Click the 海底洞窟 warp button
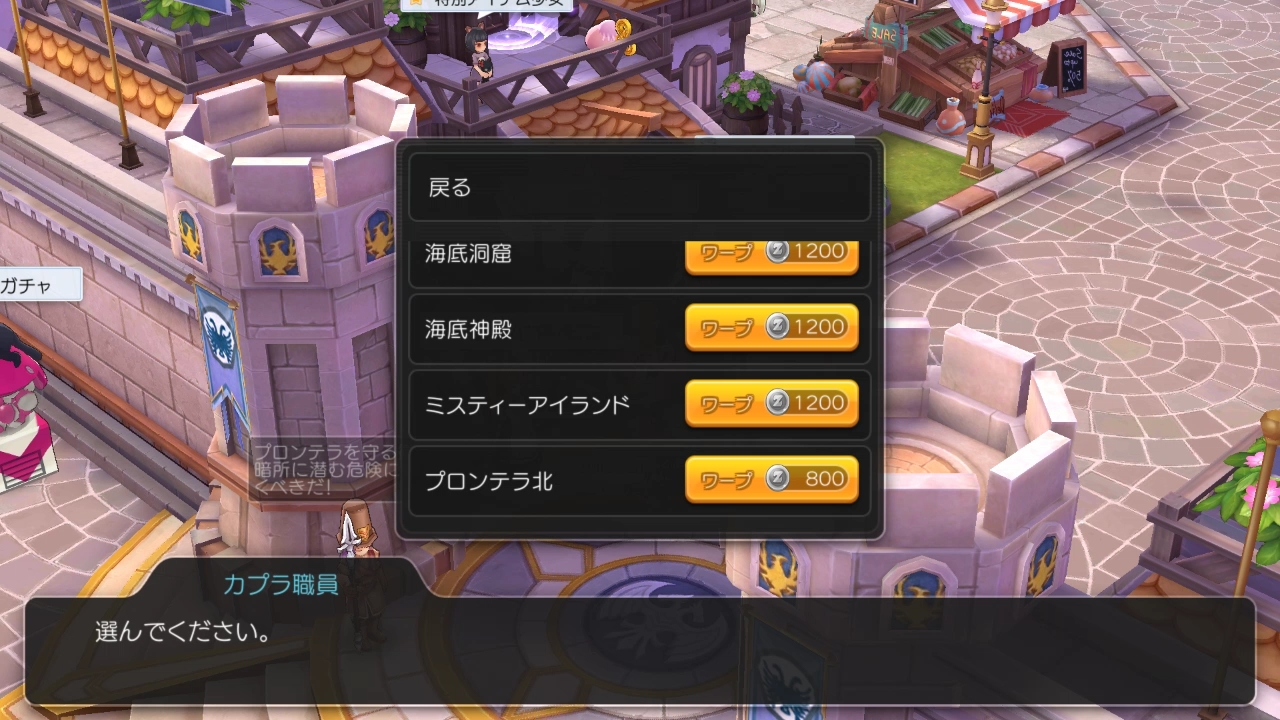Viewport: 1280px width, 720px height. coord(771,256)
